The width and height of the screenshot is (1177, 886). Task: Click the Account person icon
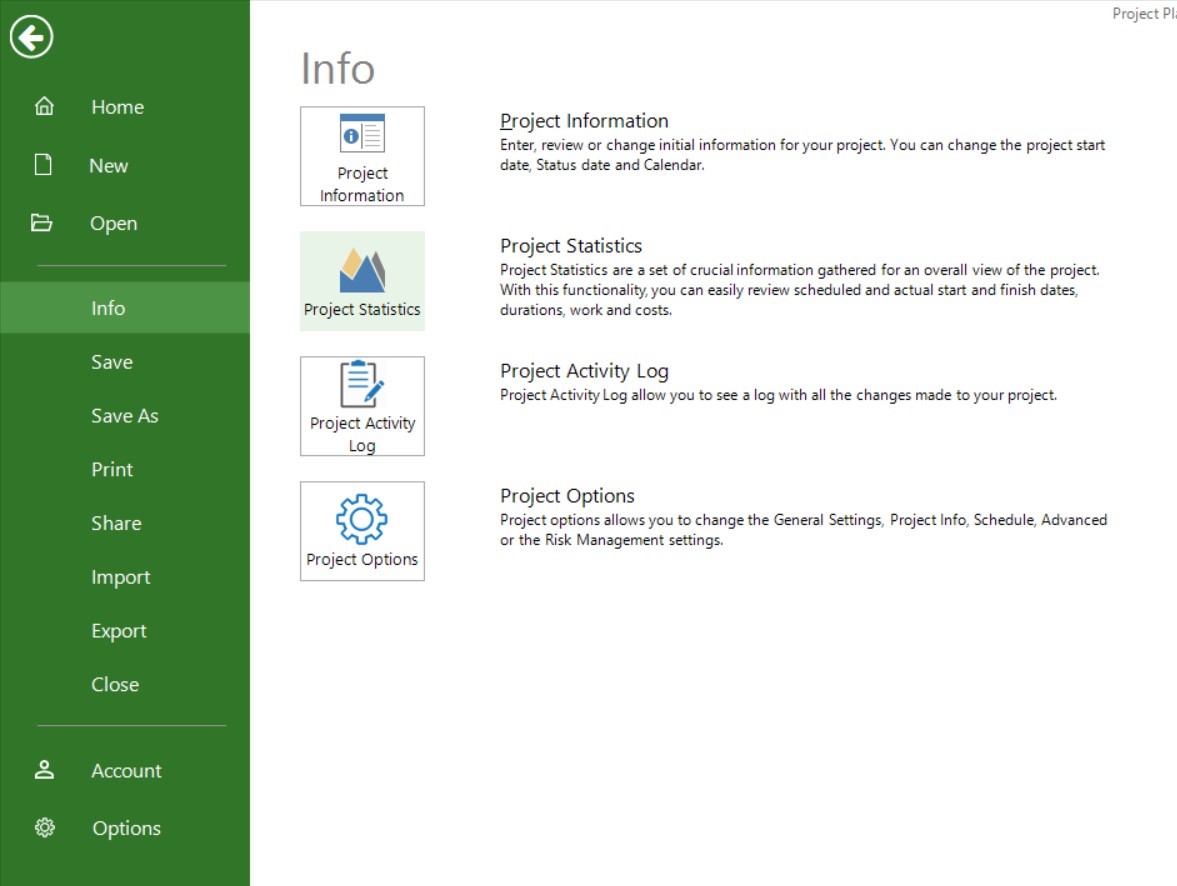44,770
